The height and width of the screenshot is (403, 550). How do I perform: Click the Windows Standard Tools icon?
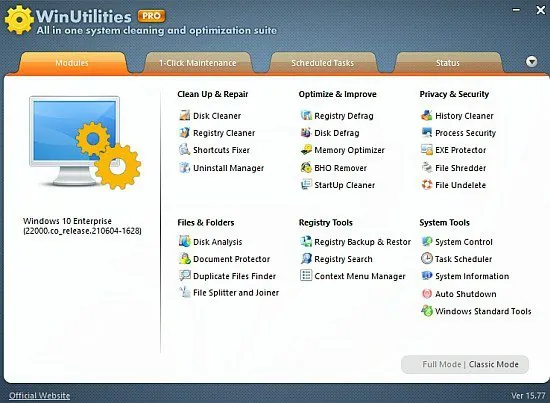pyautogui.click(x=427, y=311)
